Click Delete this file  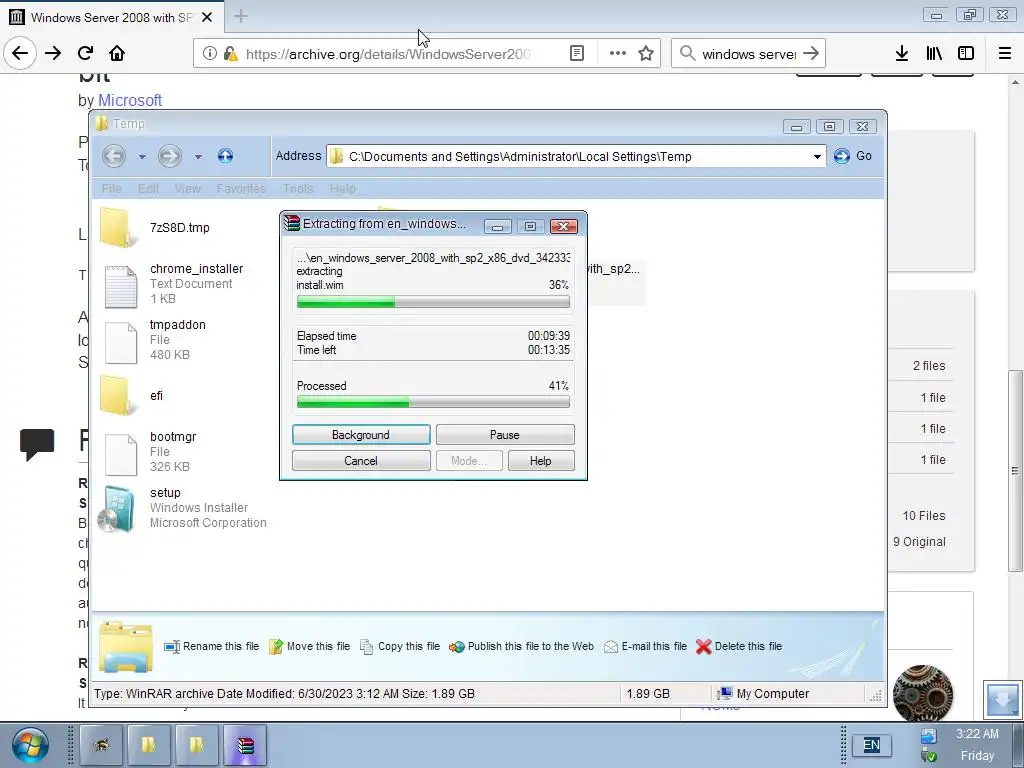coord(739,647)
